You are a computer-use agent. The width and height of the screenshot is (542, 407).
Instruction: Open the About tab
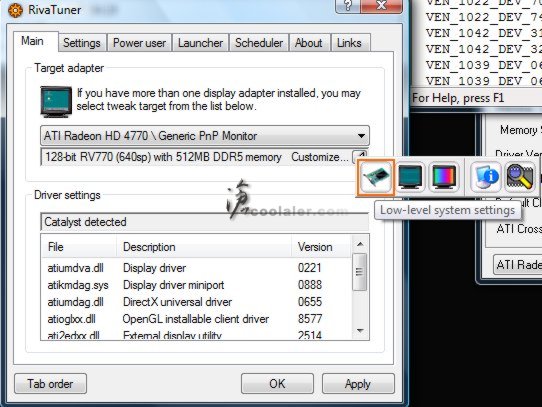pyautogui.click(x=309, y=43)
